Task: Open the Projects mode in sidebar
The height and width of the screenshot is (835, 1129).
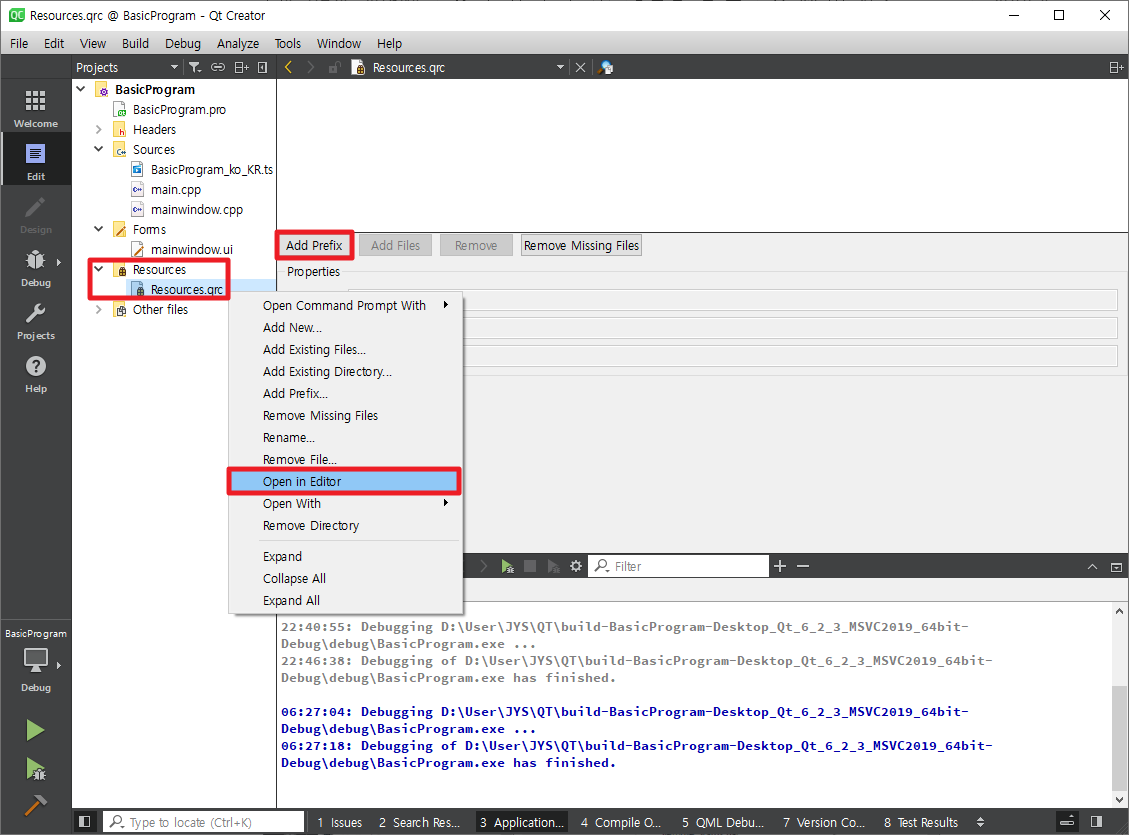Action: (35, 320)
